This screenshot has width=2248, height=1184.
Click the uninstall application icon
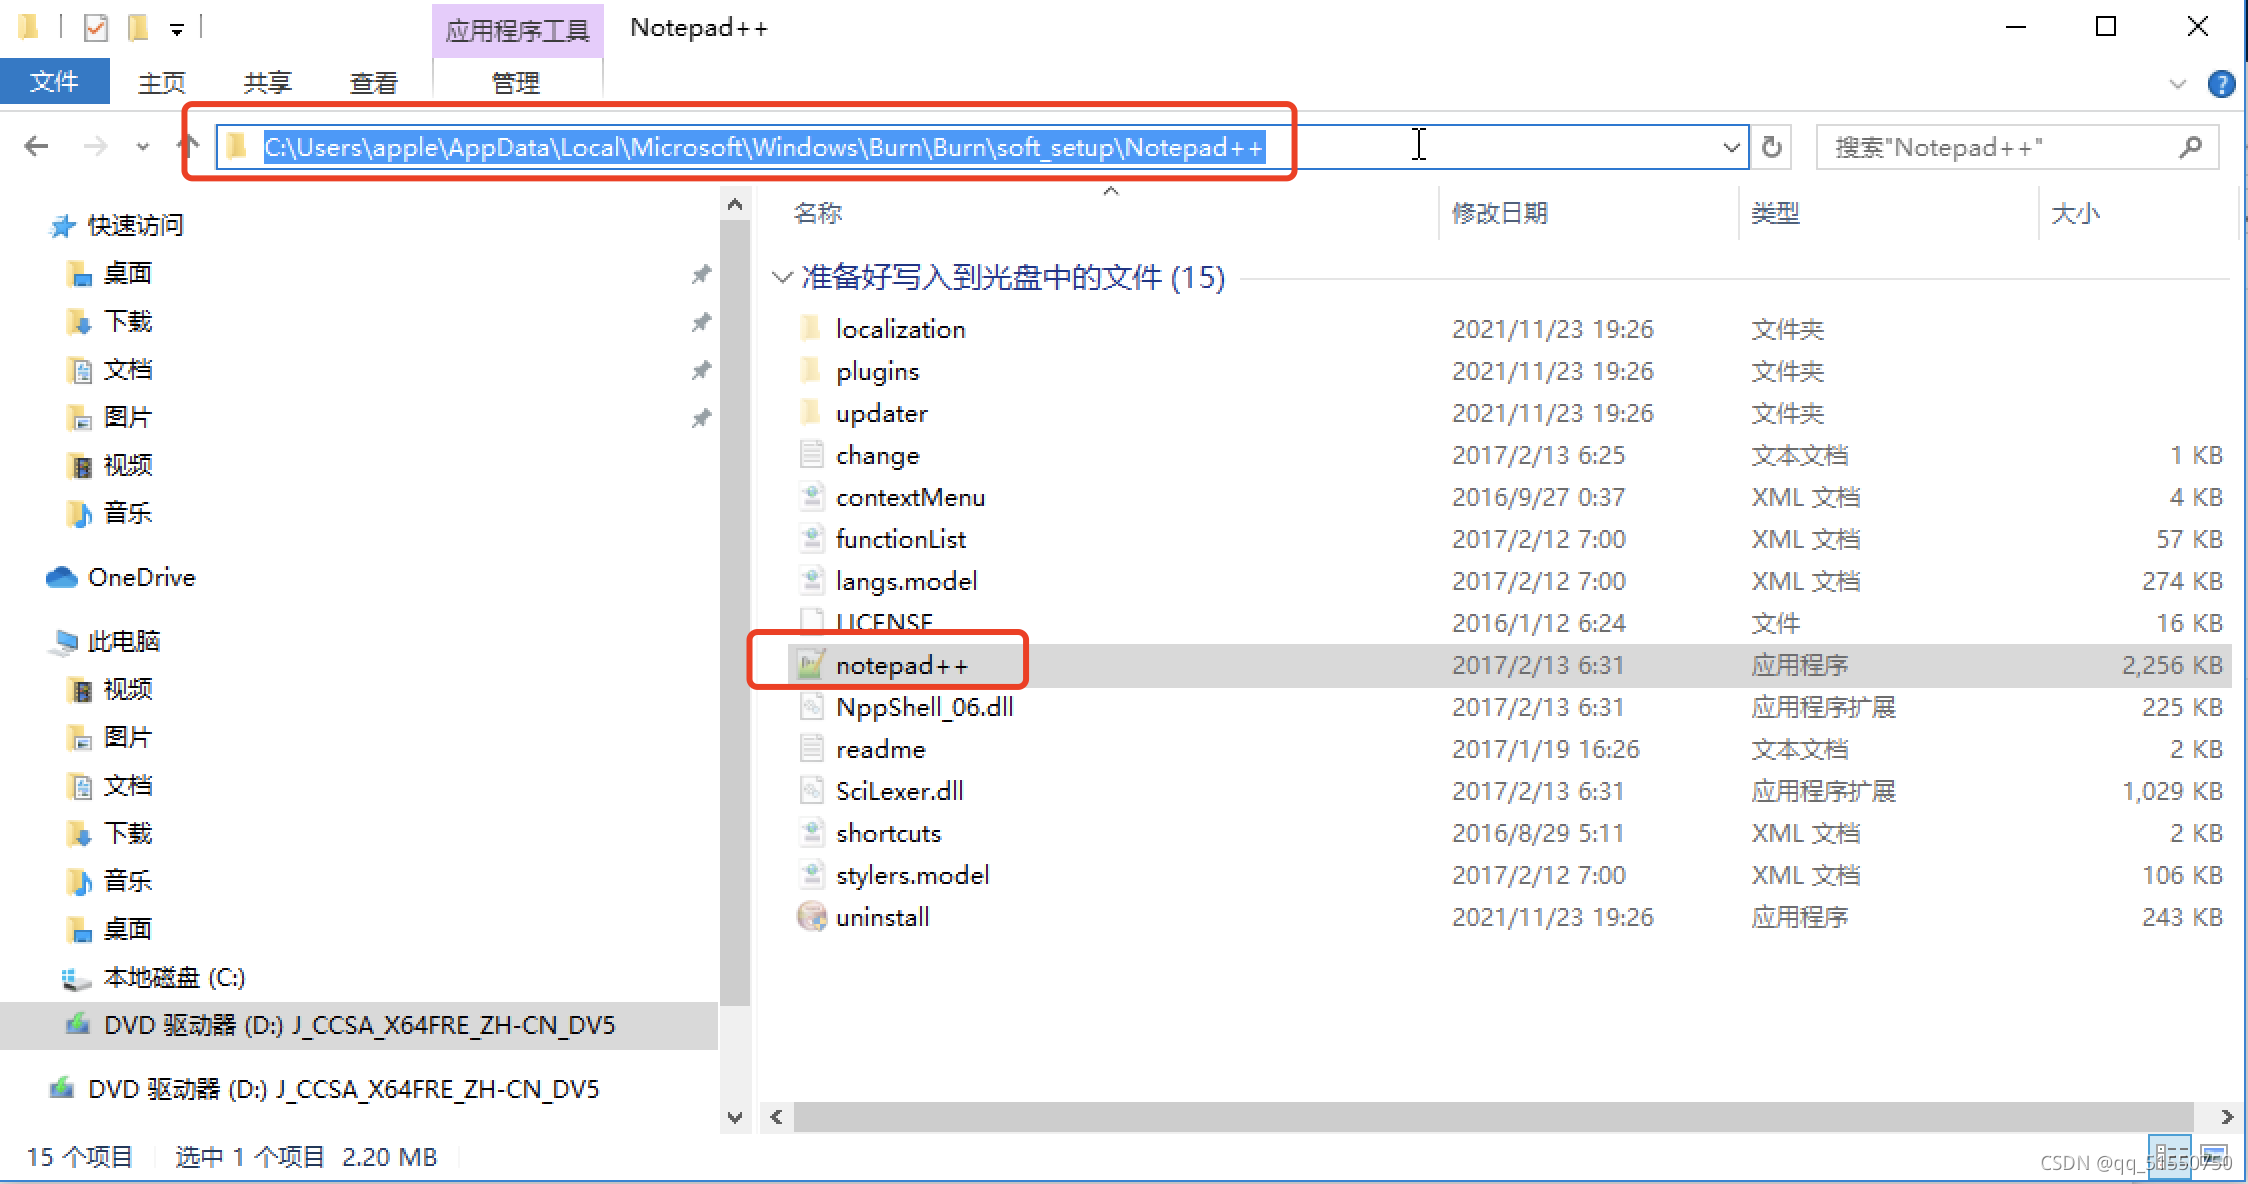811,916
